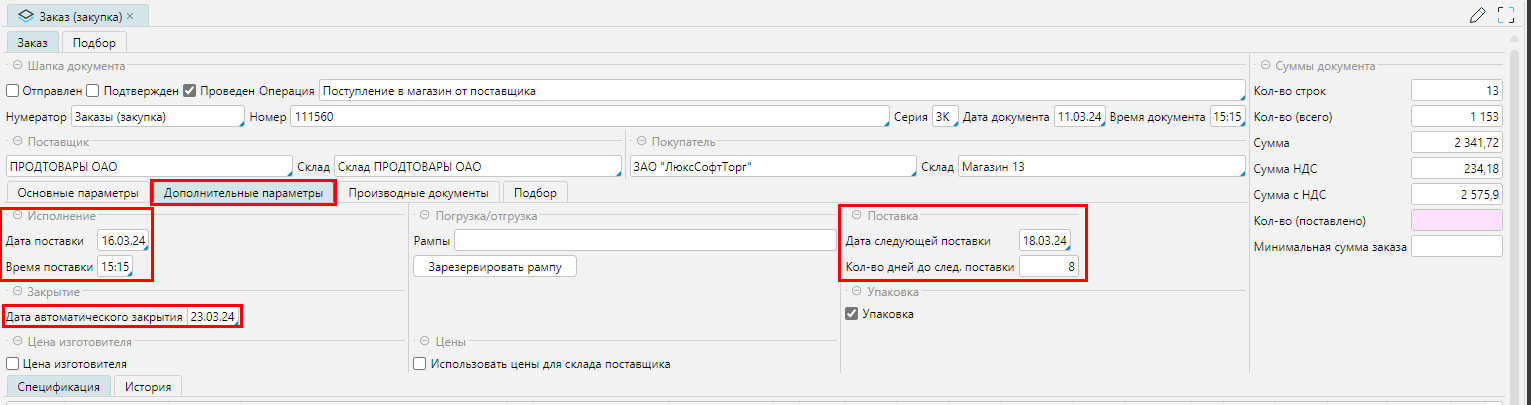1531x405 pixels.
Task: Click the Дата автоматического закрытия date field
Action: click(213, 317)
